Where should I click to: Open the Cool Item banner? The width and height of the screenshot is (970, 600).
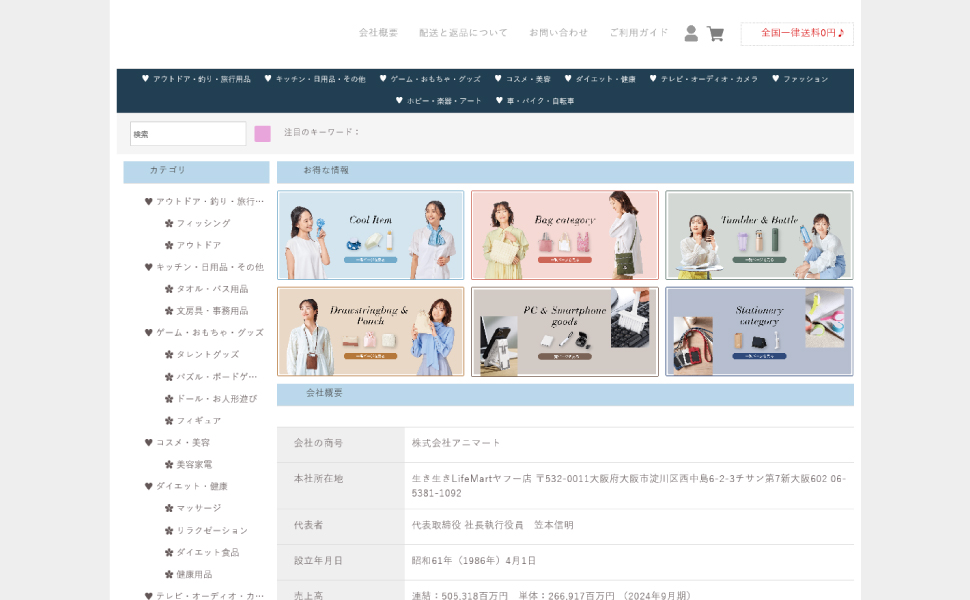click(x=370, y=235)
